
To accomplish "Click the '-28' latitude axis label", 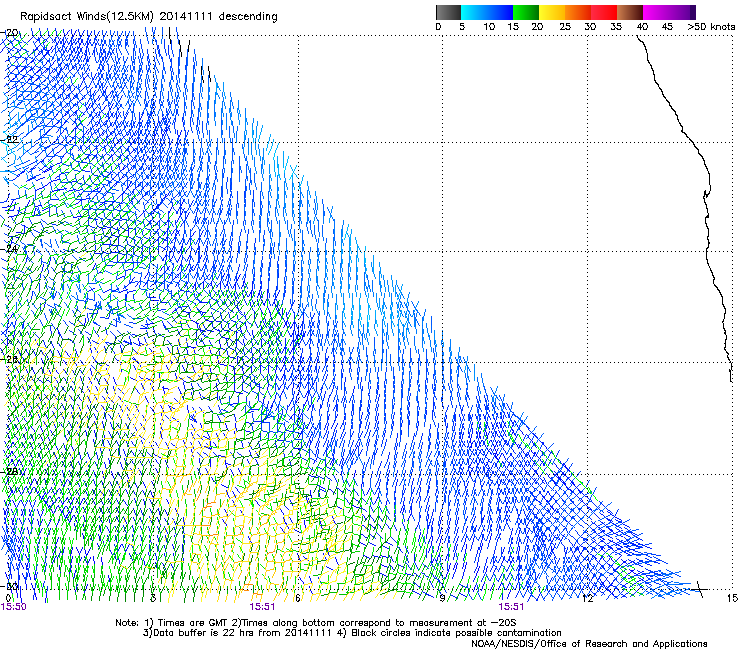I will [9, 472].
